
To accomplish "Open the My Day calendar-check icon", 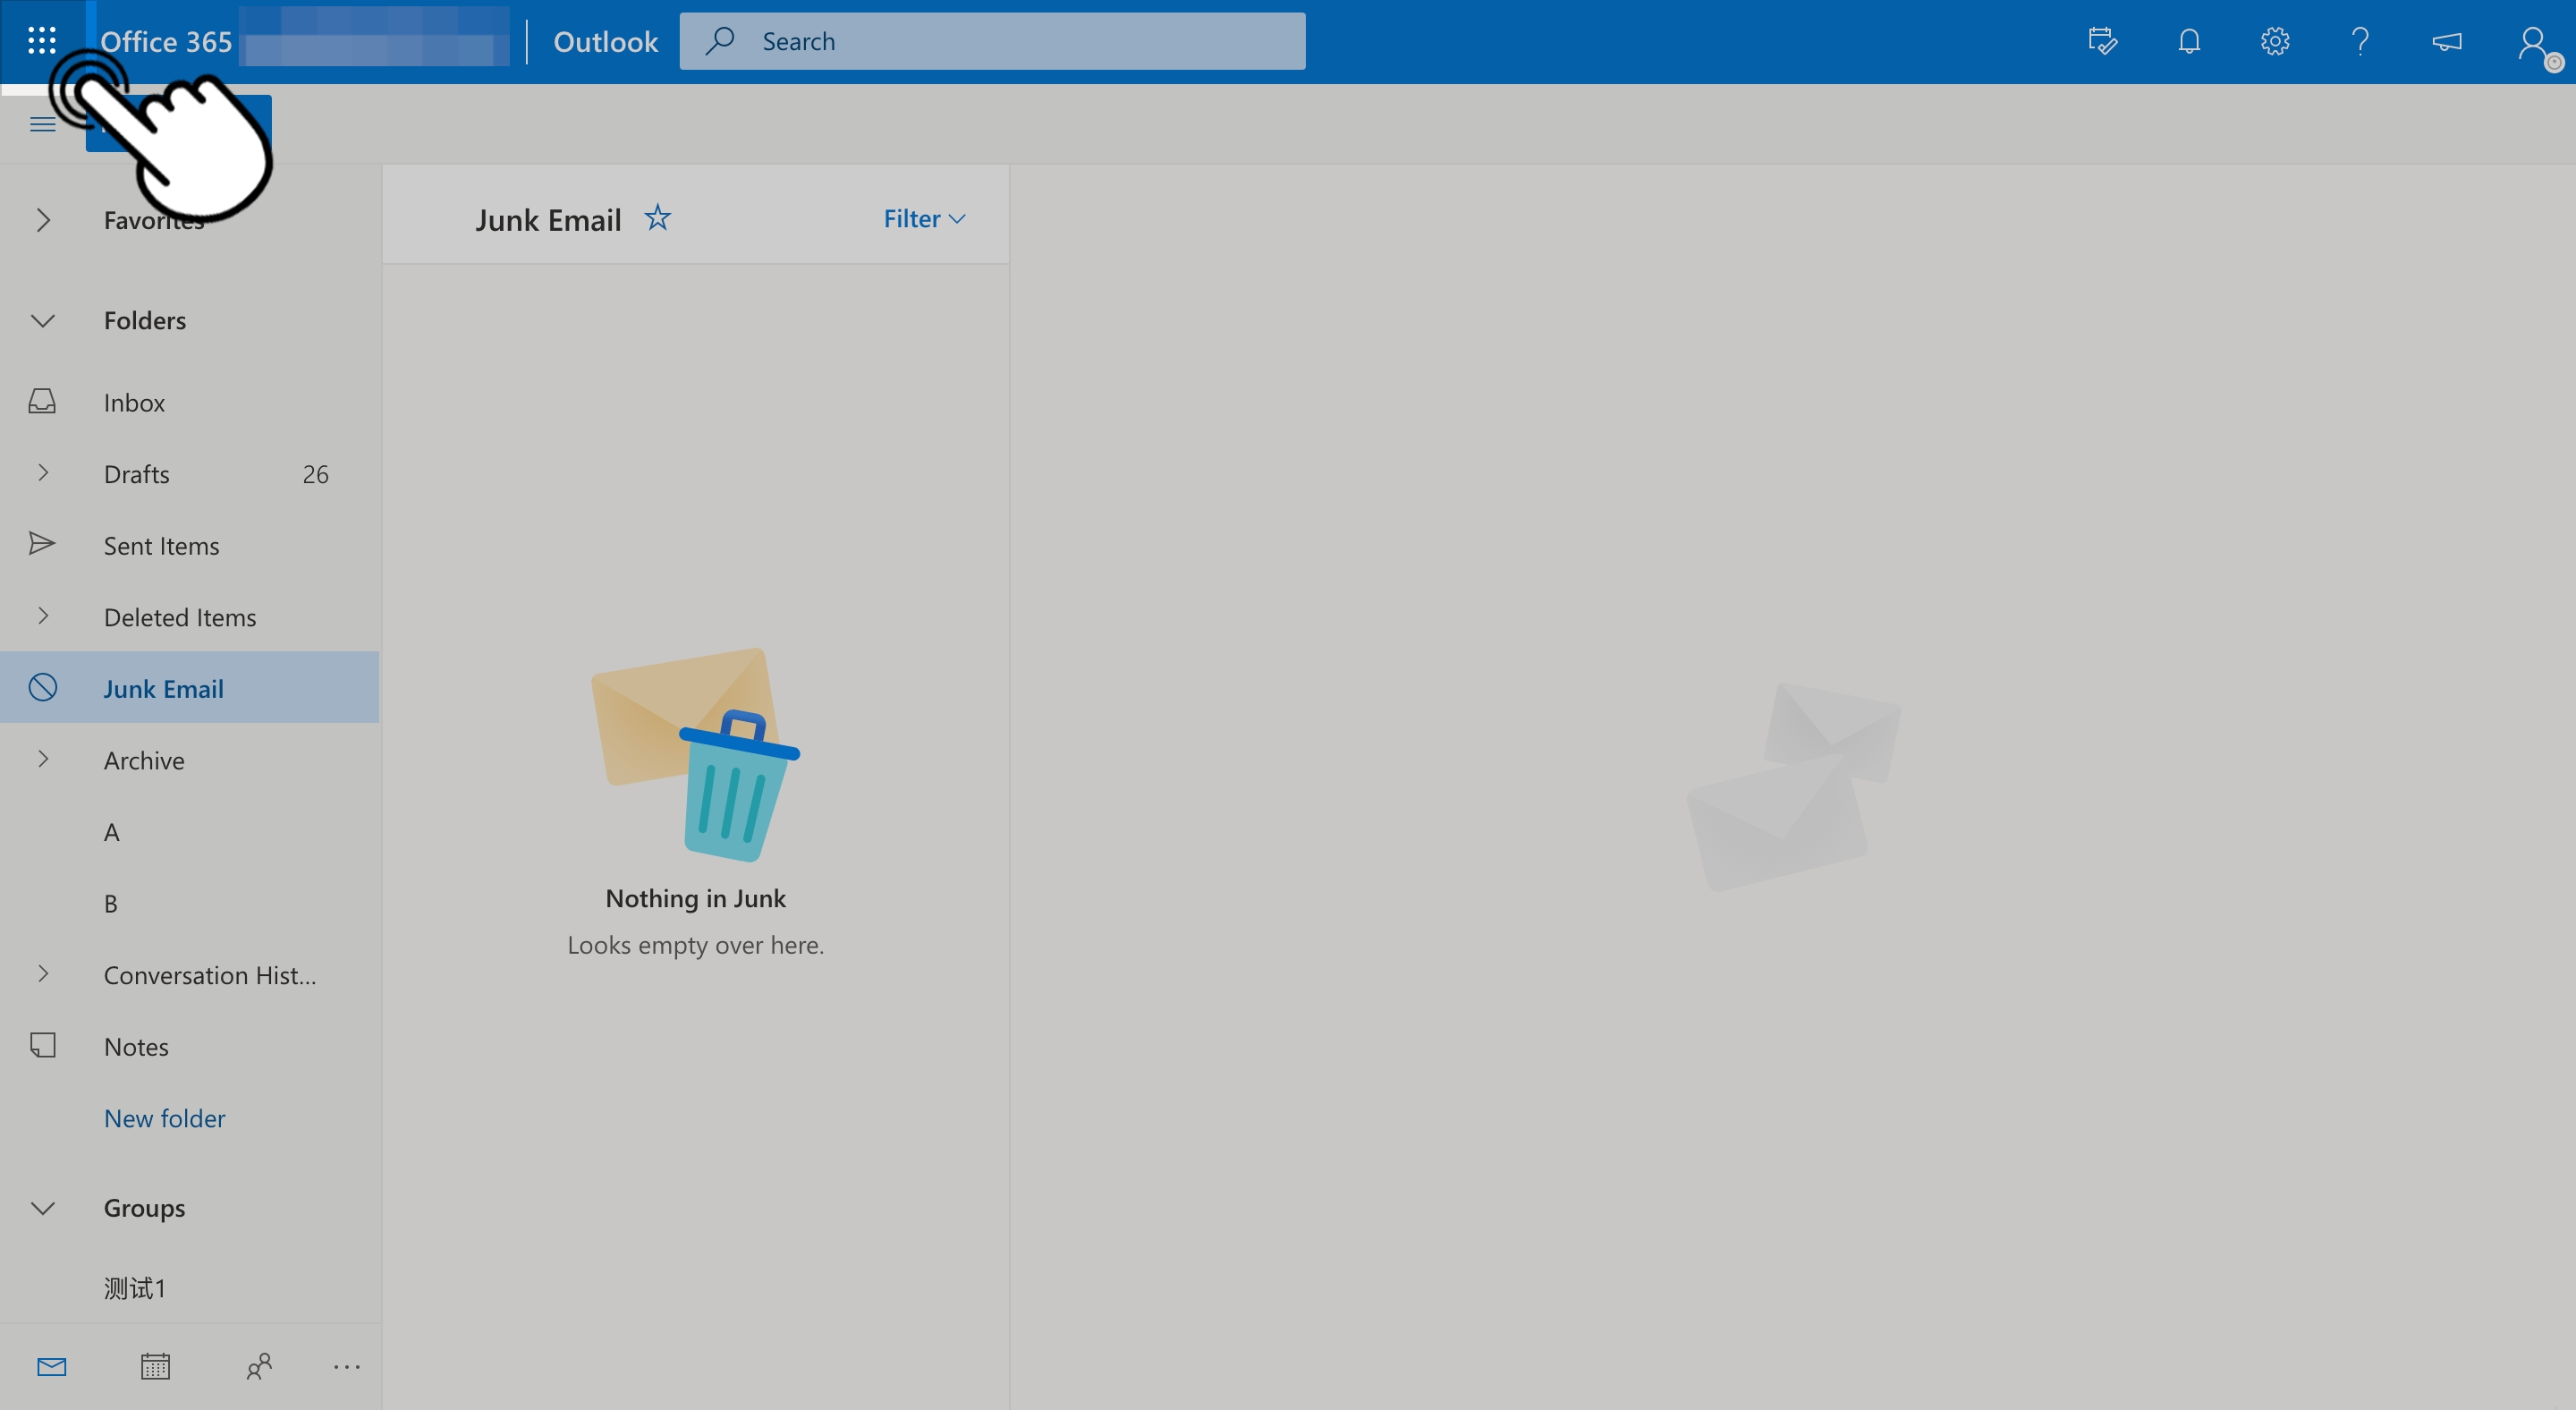I will pos(2102,41).
